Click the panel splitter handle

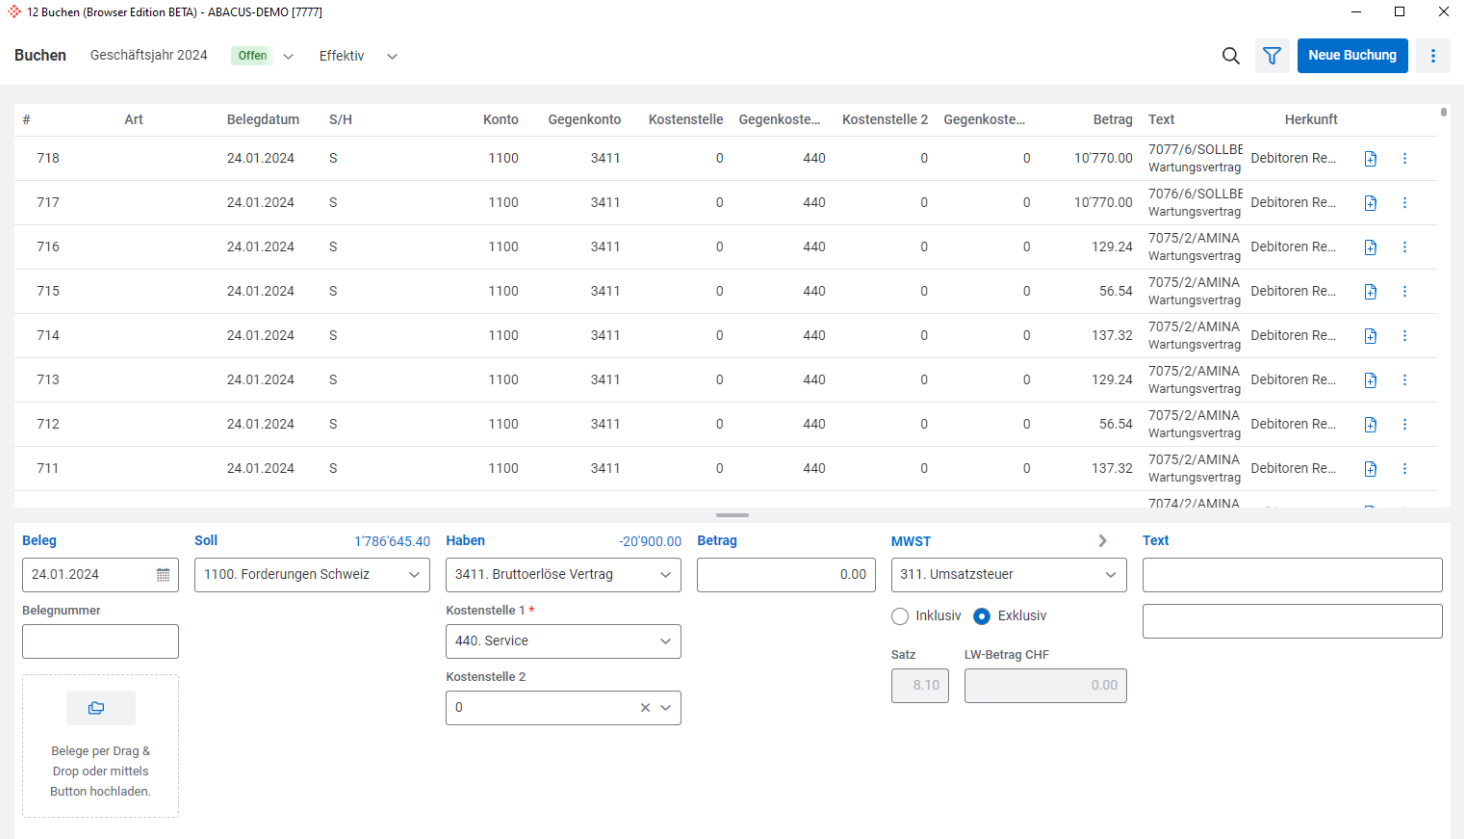[732, 515]
